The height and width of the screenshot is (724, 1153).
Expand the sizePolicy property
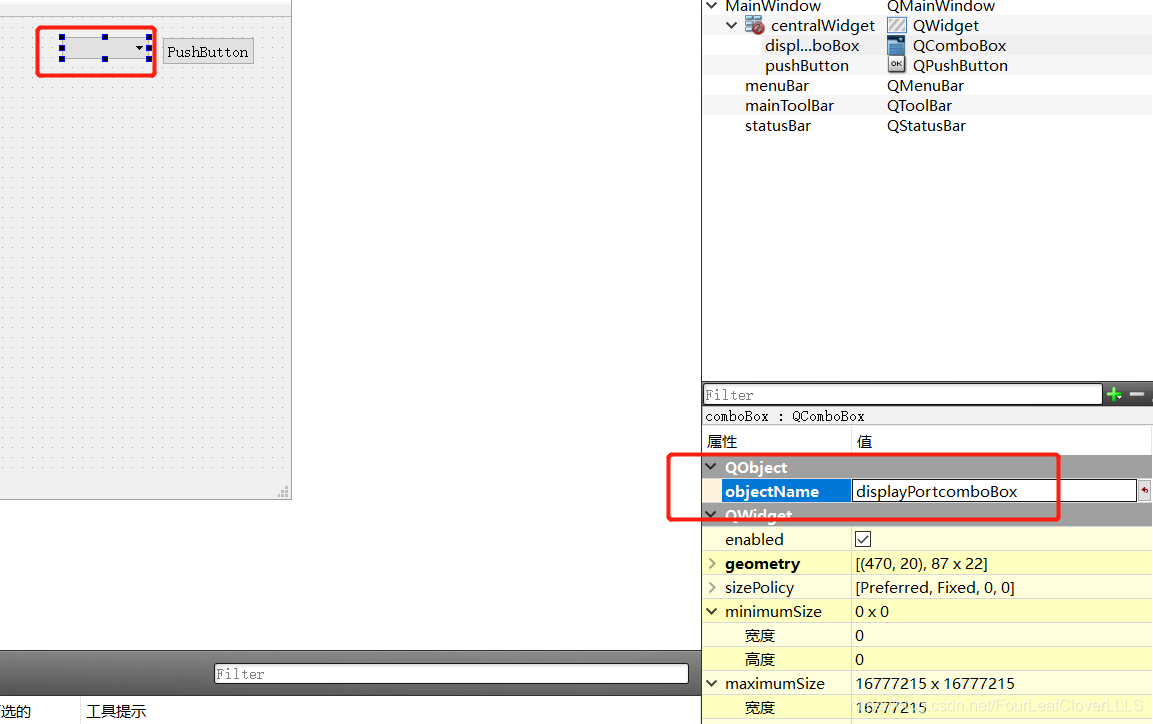(712, 587)
